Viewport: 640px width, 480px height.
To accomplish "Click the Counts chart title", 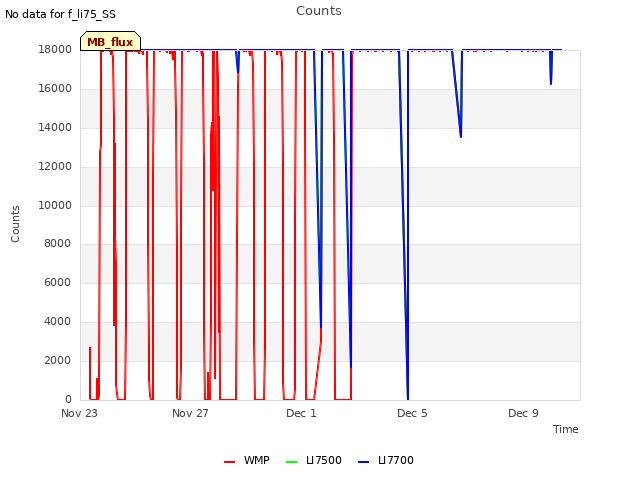I will pos(319,11).
